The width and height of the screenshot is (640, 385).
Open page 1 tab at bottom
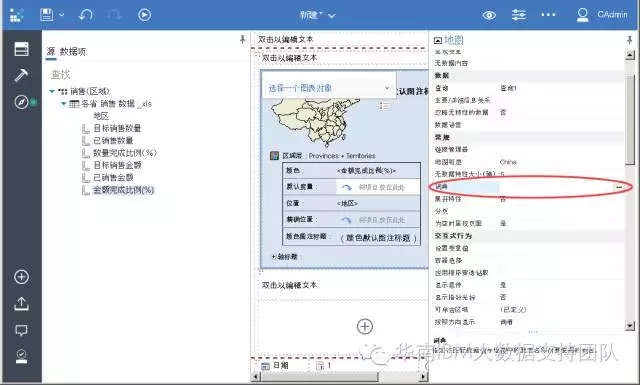[x=324, y=365]
